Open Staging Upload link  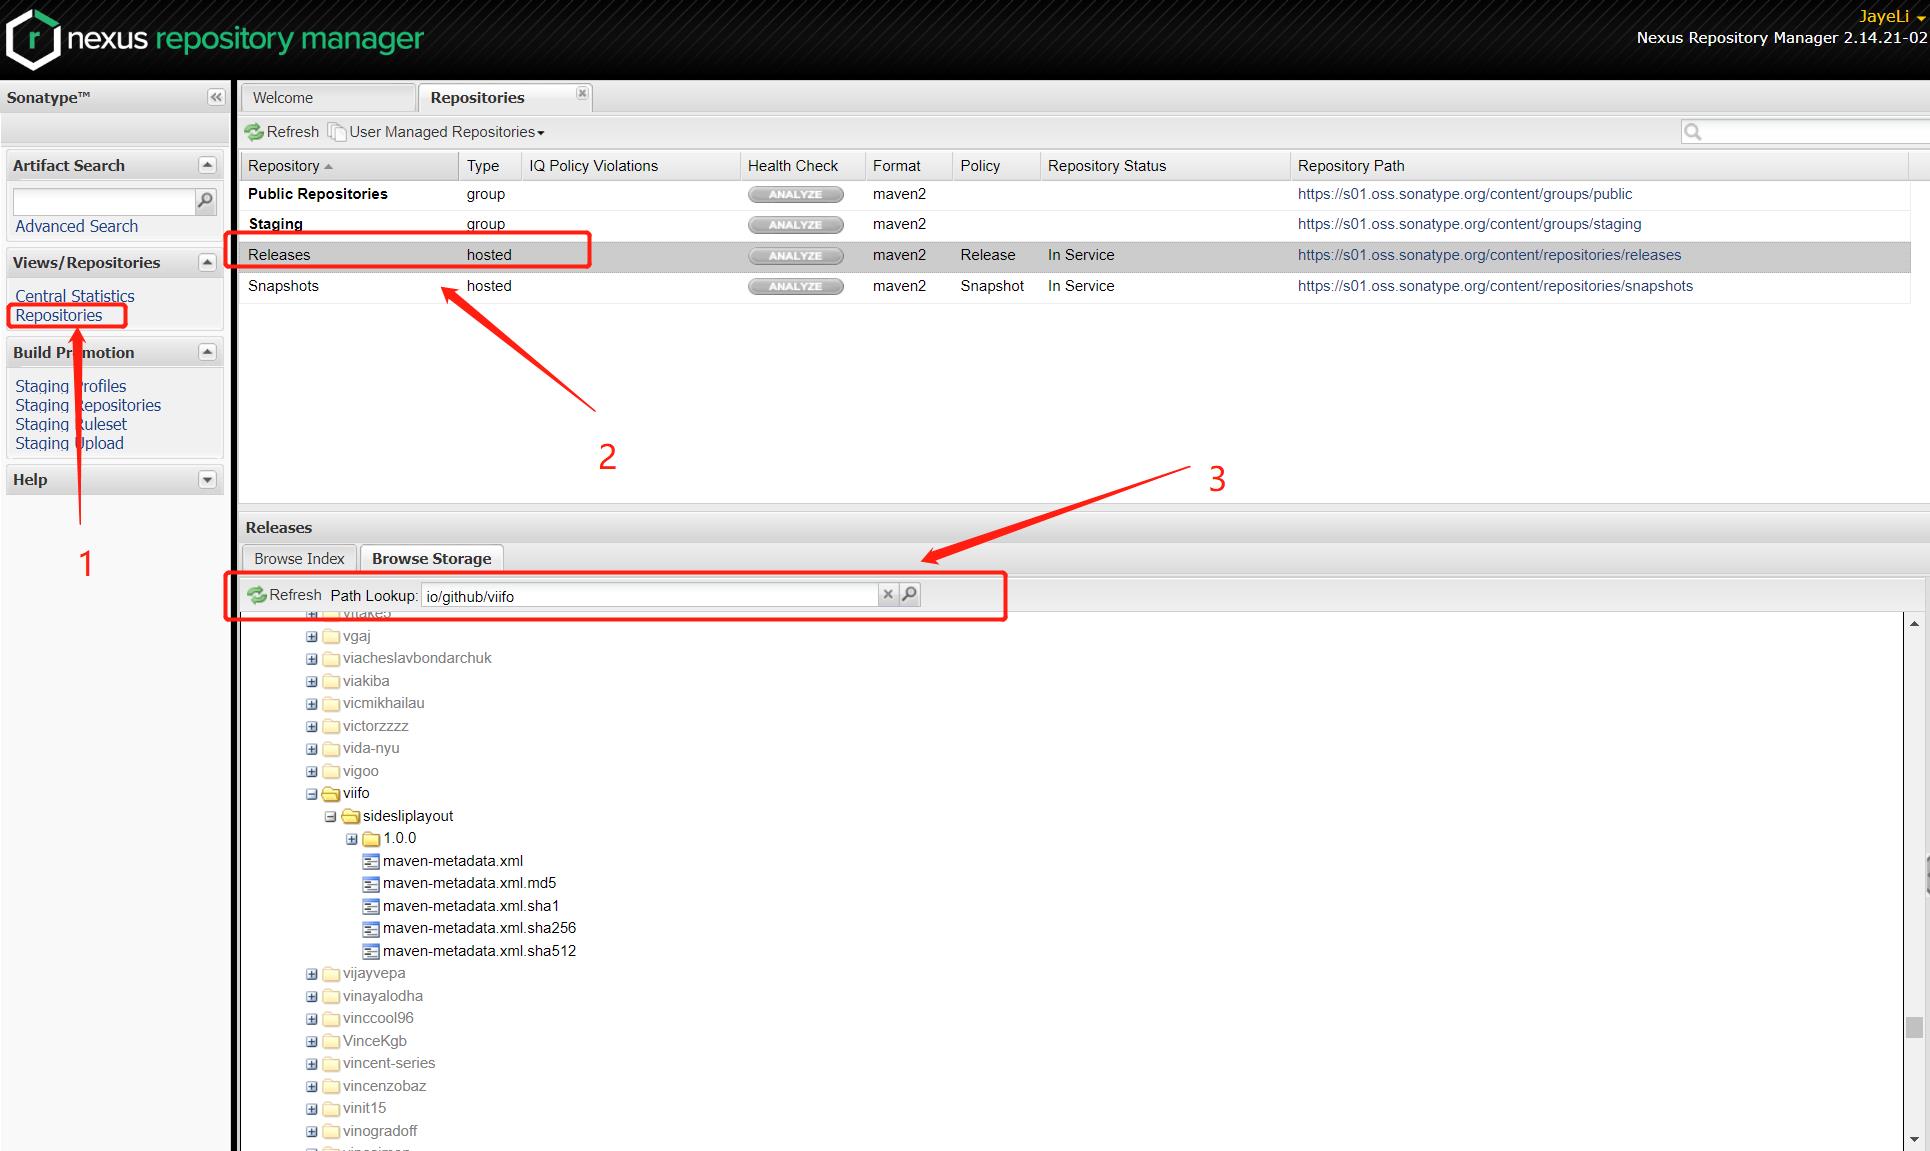[69, 443]
